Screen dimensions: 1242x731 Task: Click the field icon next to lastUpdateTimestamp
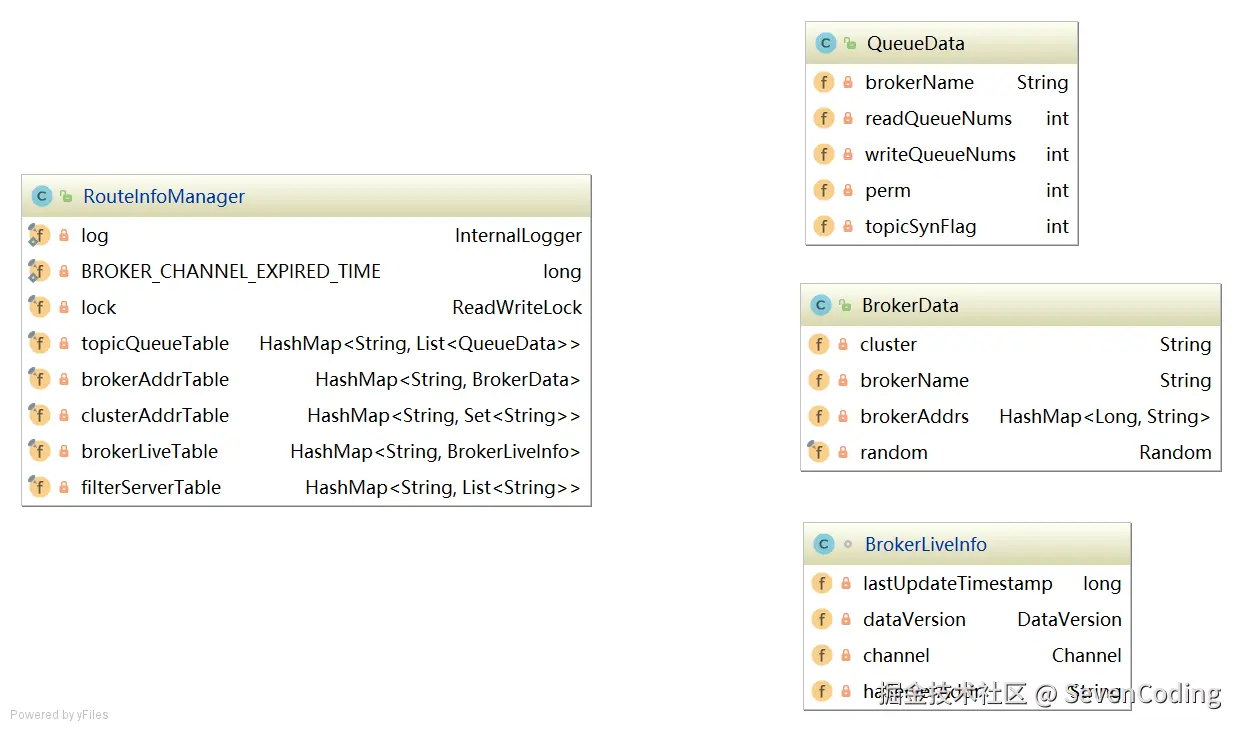coord(822,583)
